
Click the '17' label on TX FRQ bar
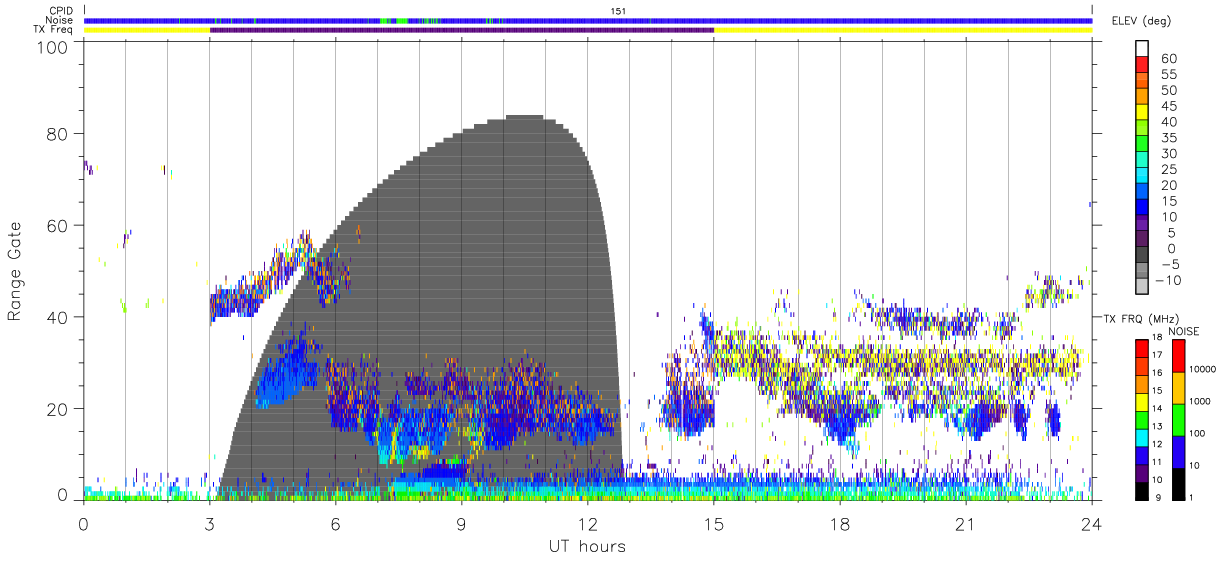[x=1157, y=355]
